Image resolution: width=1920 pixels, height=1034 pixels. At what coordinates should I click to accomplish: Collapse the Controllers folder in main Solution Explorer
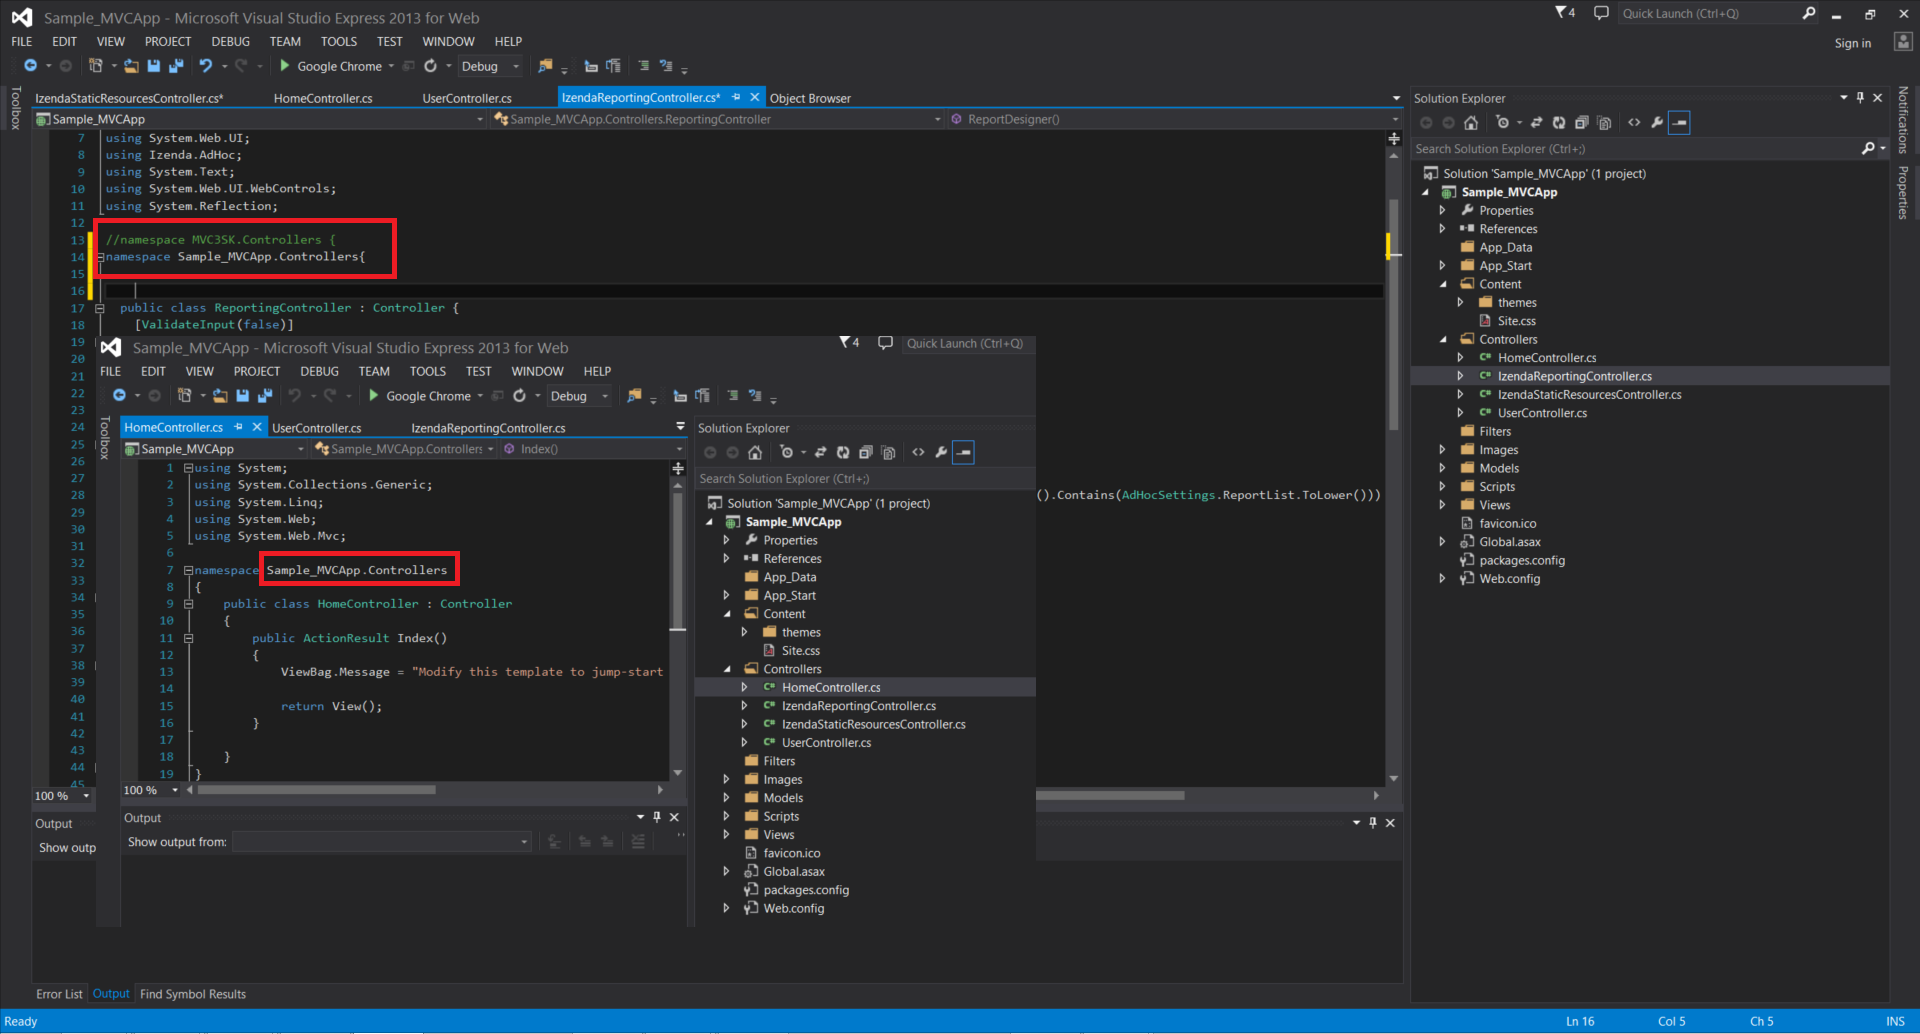1443,340
